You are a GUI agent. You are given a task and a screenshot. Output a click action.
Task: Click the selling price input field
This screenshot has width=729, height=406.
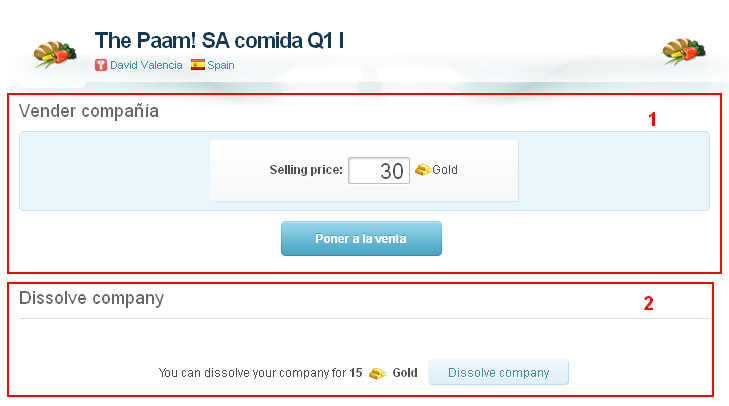379,170
